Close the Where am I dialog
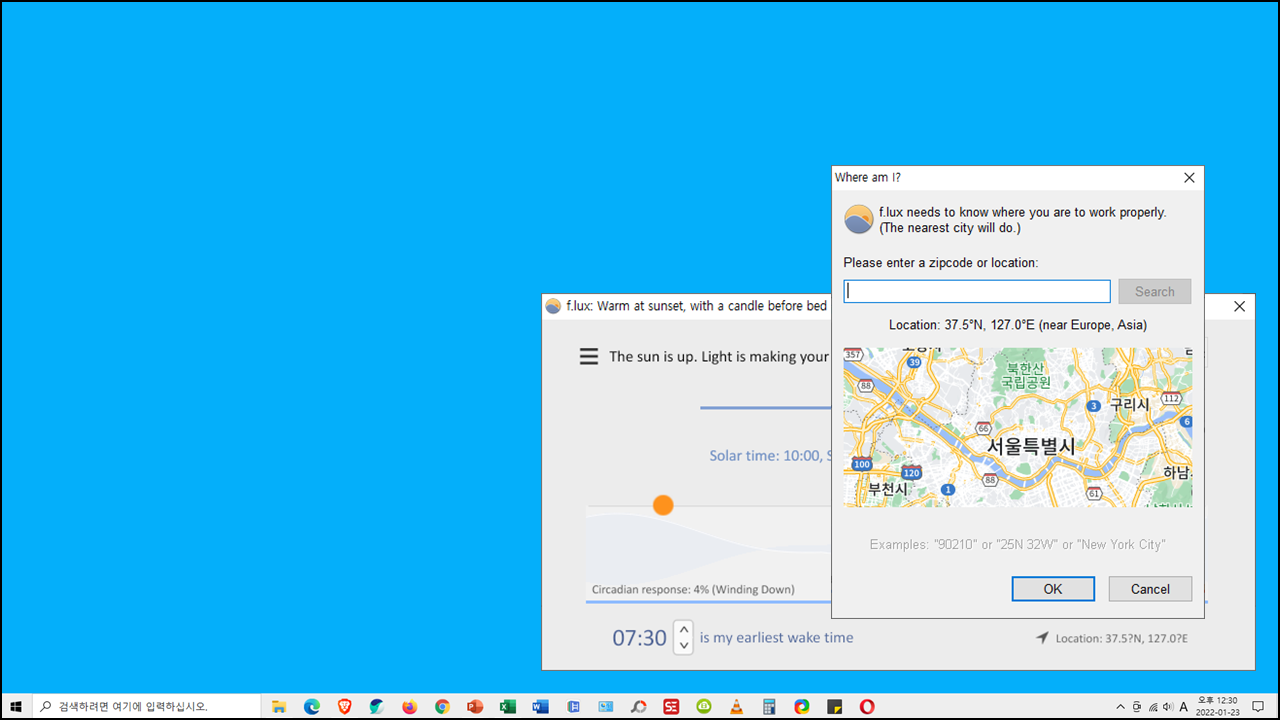Image resolution: width=1280 pixels, height=720 pixels. (1189, 178)
